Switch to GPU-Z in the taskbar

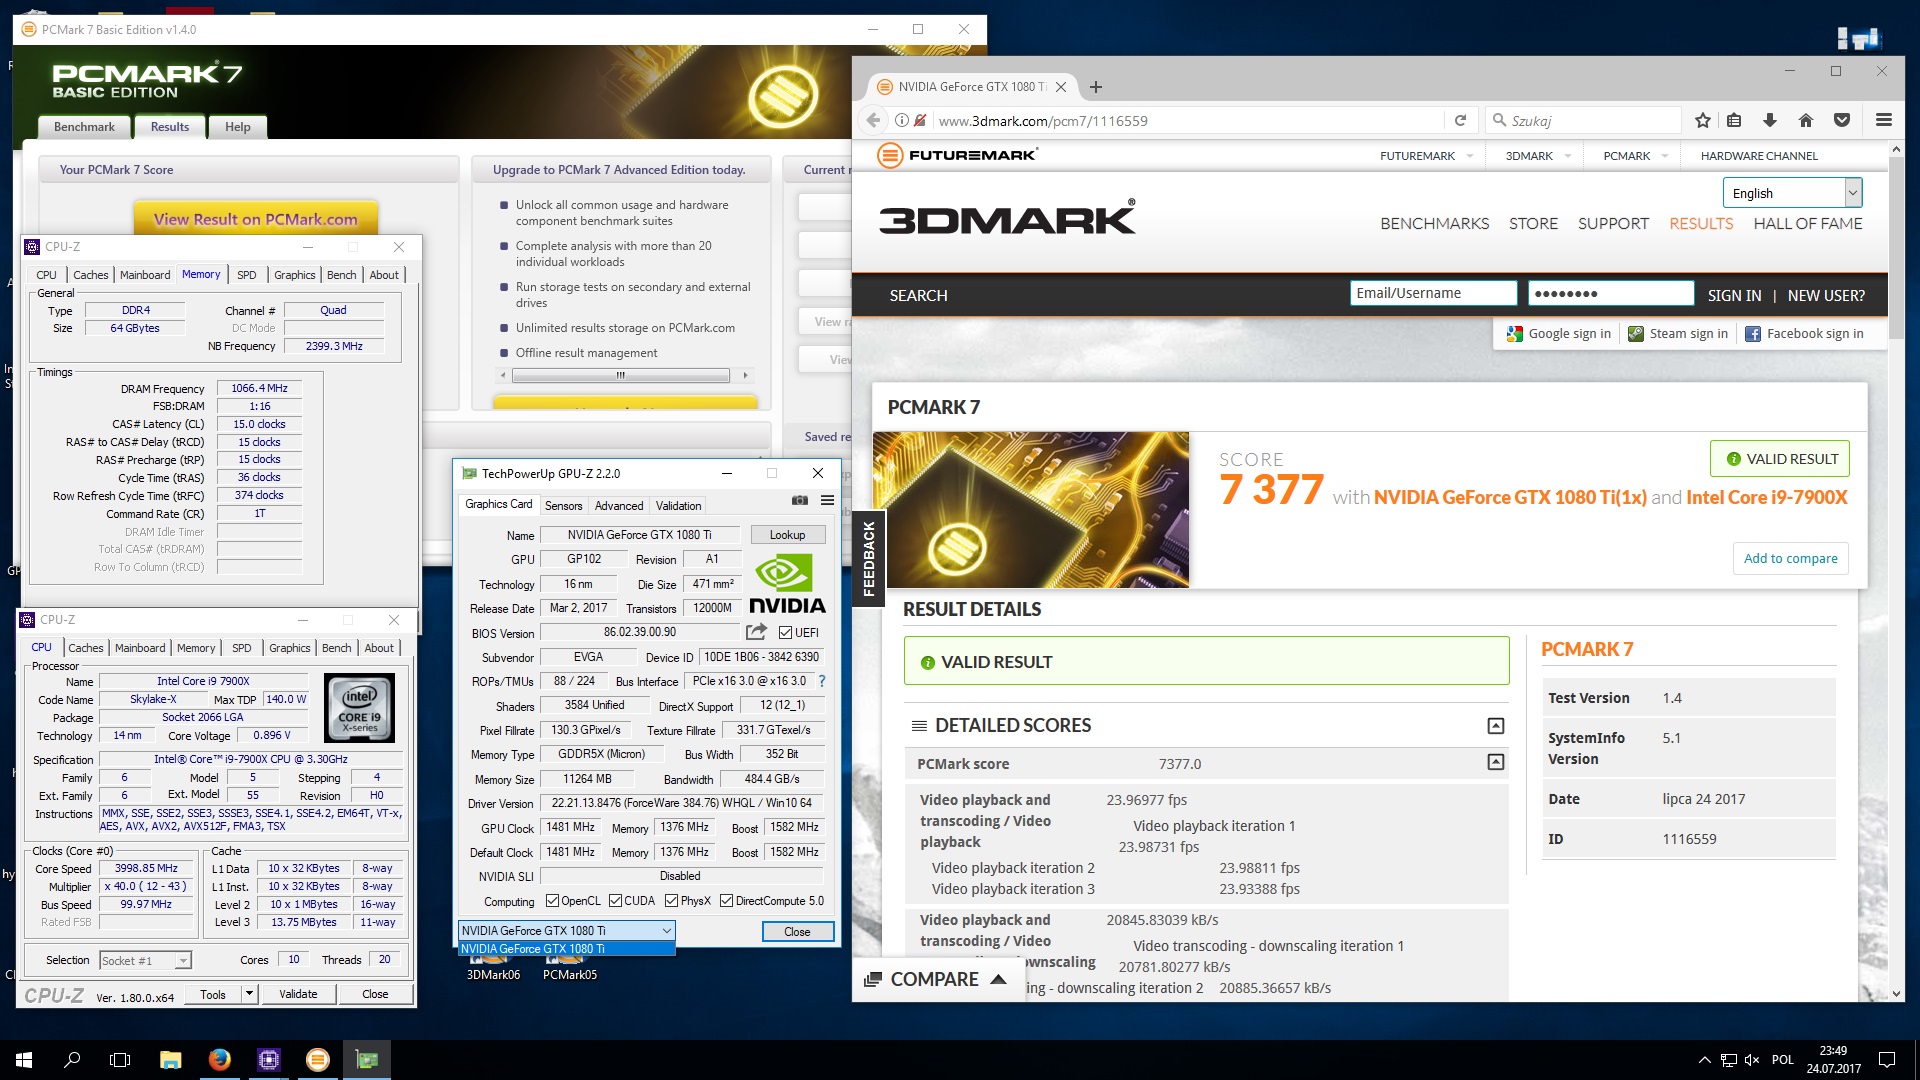367,1059
